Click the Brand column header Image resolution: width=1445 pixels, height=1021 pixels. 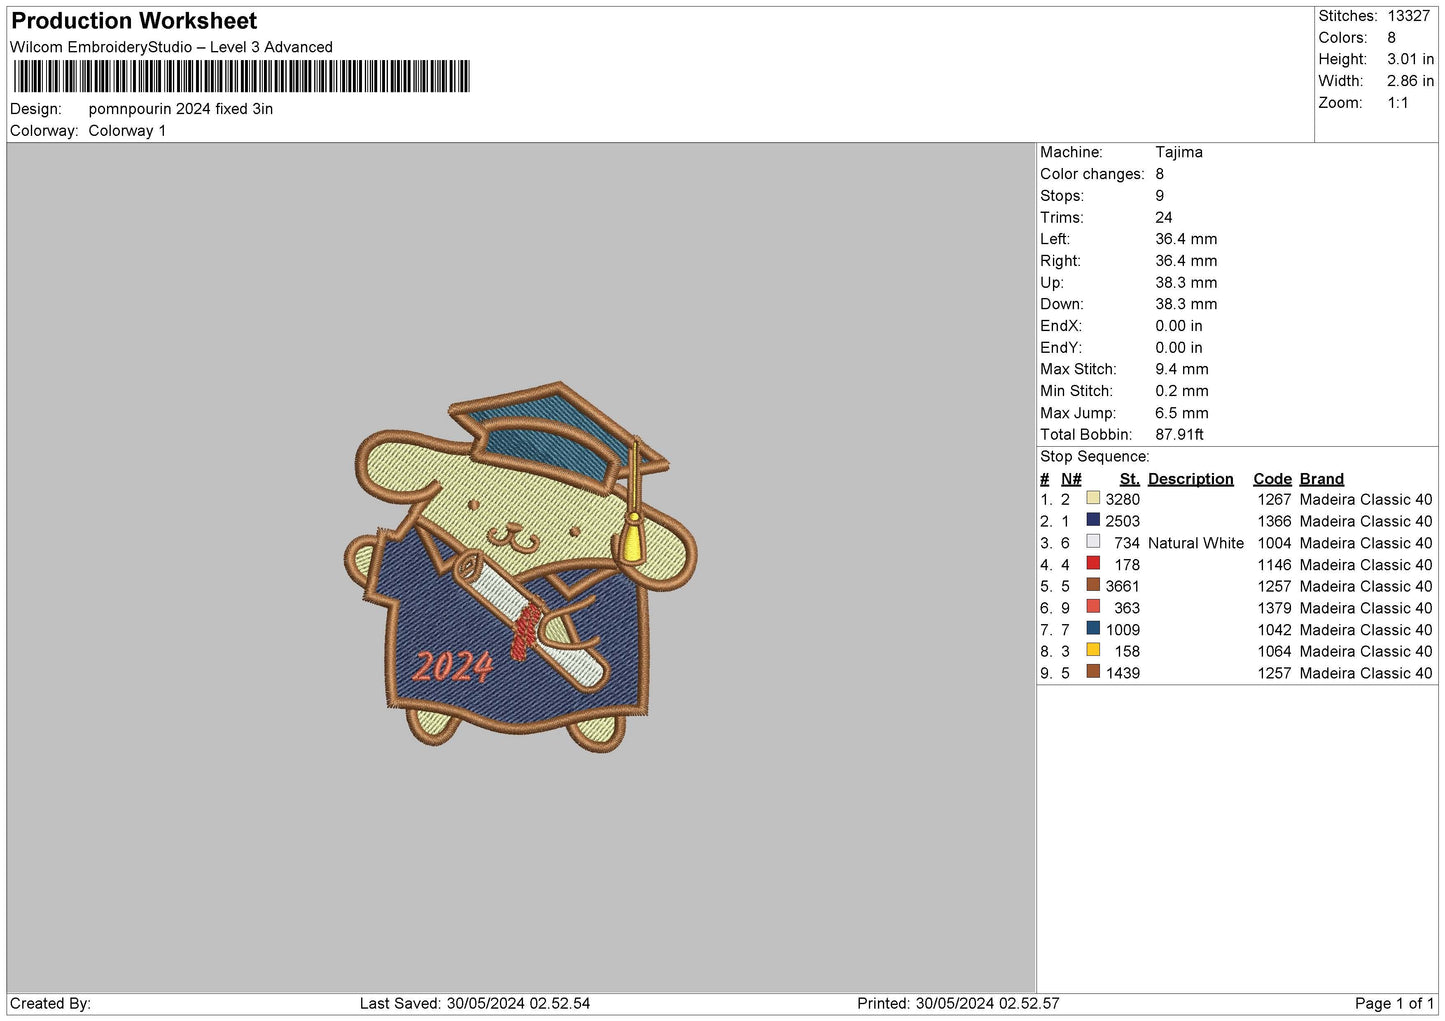coord(1322,479)
